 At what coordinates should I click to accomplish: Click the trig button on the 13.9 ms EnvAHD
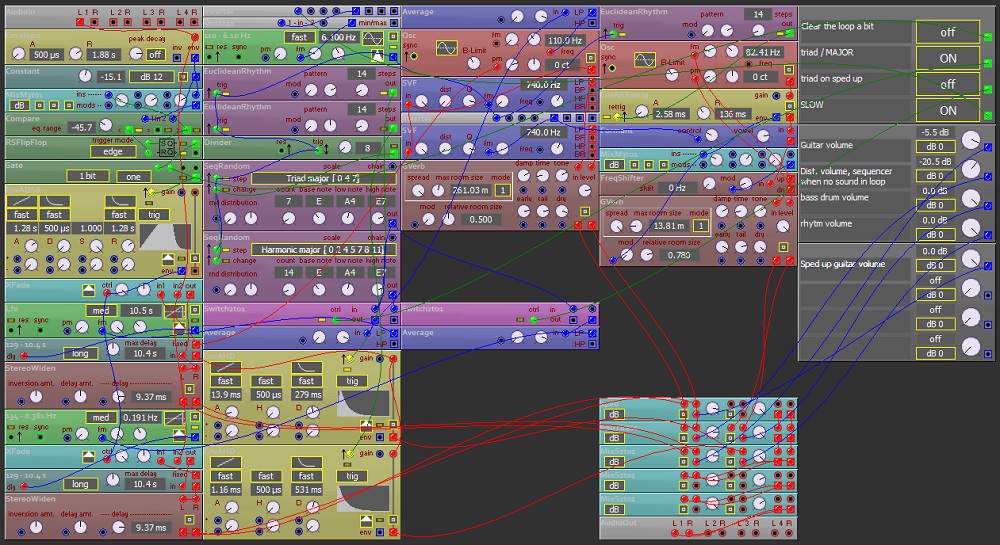[x=352, y=381]
